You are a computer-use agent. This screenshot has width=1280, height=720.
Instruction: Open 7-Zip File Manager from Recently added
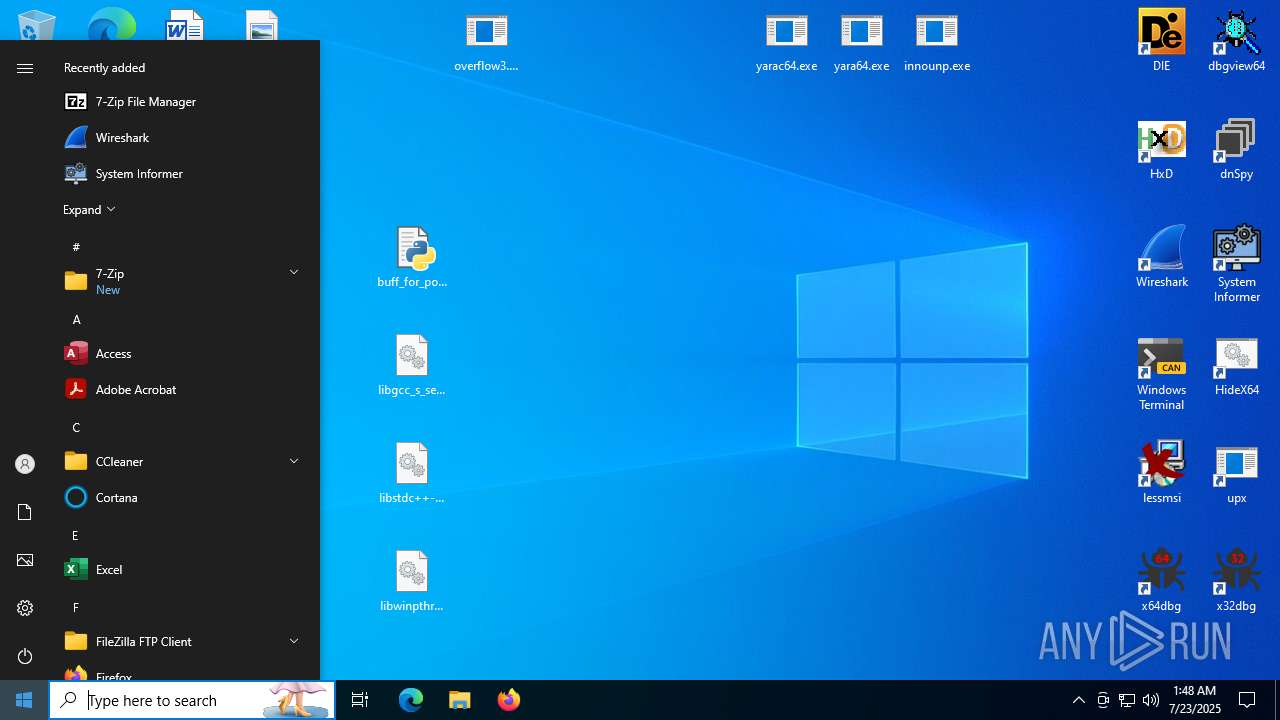(184, 101)
